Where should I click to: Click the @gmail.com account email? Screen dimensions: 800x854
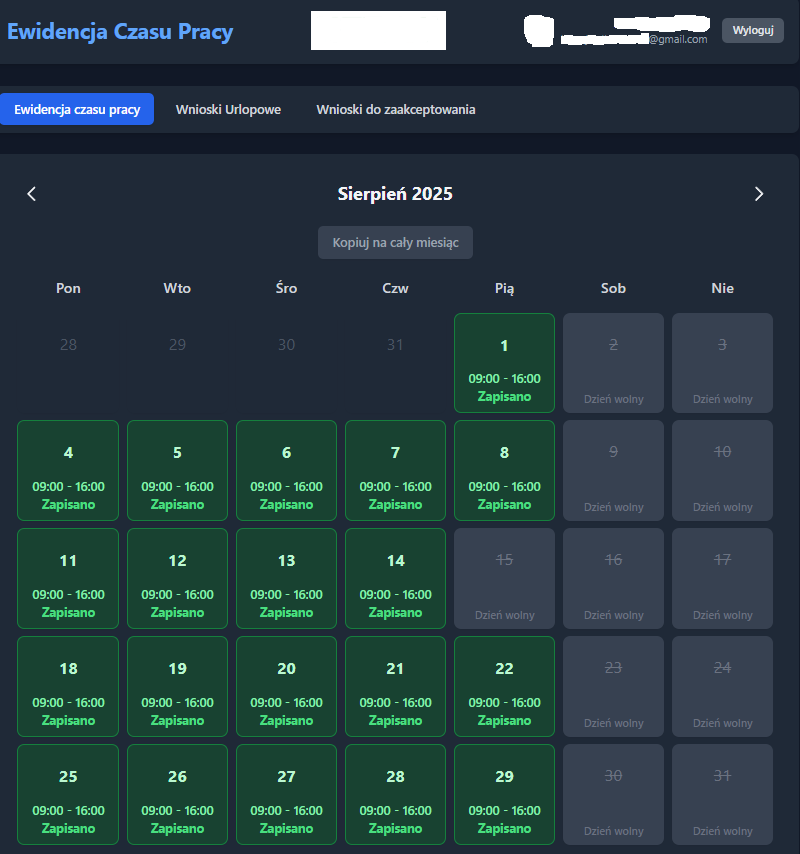coord(678,39)
